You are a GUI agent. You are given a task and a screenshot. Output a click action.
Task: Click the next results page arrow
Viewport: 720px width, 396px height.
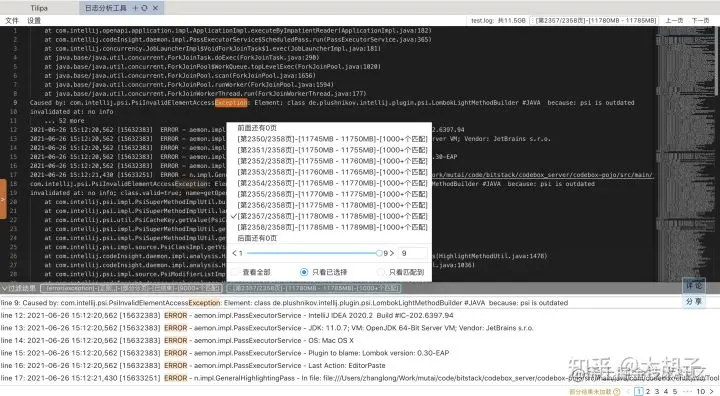coord(712,391)
